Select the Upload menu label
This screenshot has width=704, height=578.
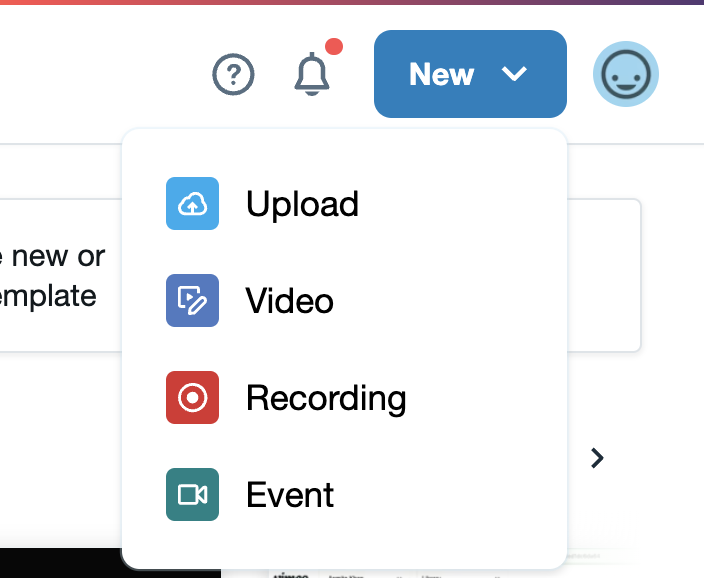(302, 204)
